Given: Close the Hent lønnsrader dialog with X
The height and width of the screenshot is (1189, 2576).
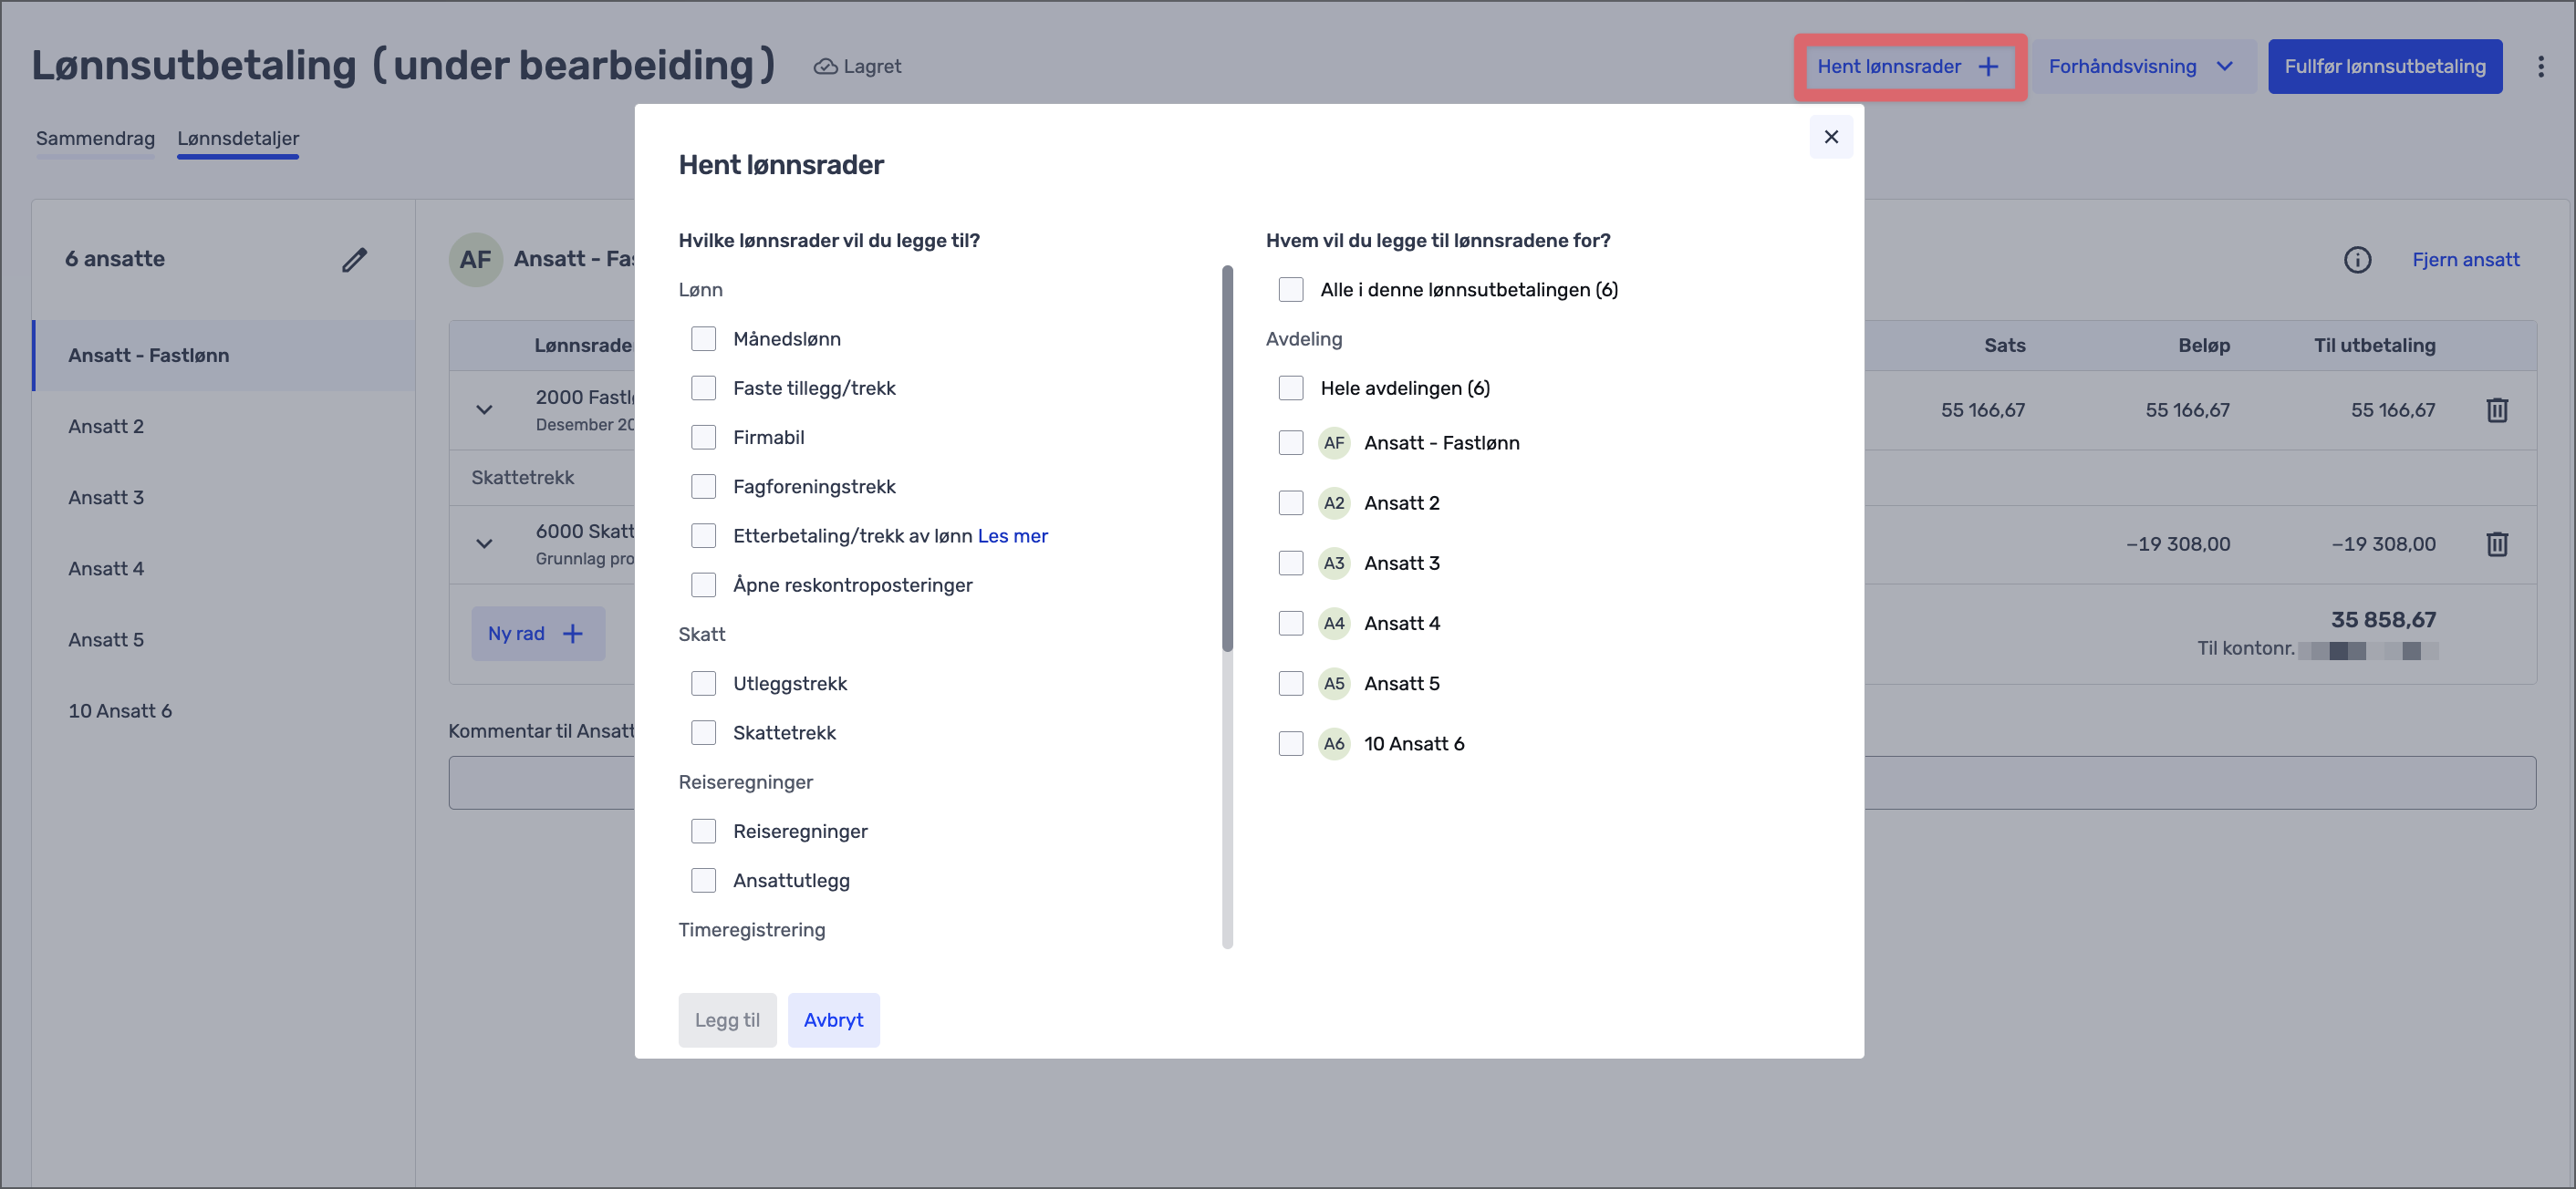Looking at the screenshot, I should [1830, 137].
